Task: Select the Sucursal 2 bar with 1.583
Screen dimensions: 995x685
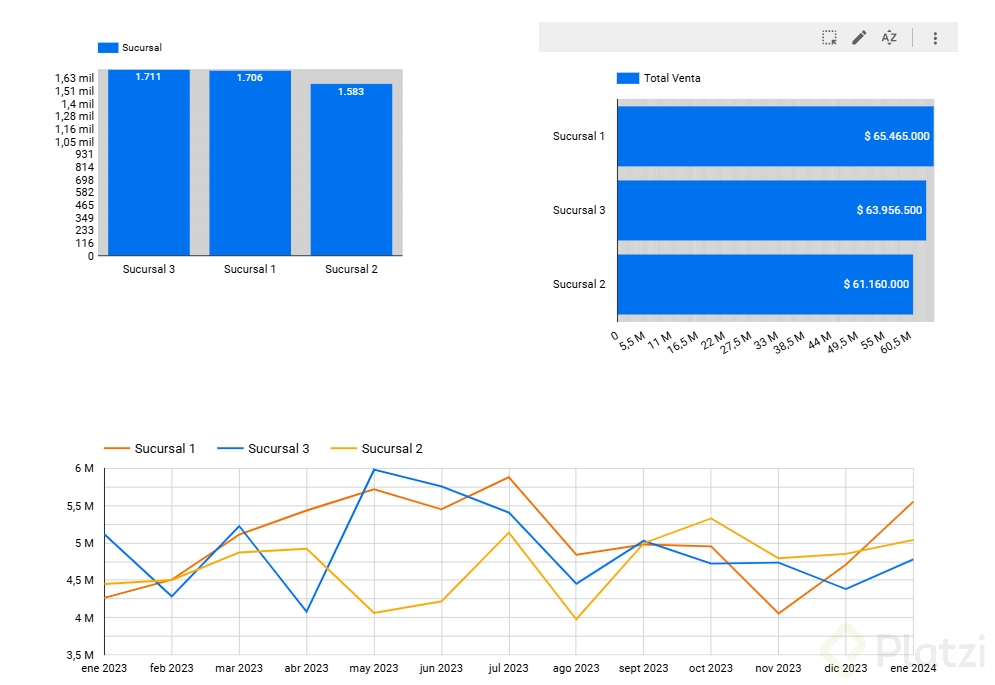Action: click(351, 170)
